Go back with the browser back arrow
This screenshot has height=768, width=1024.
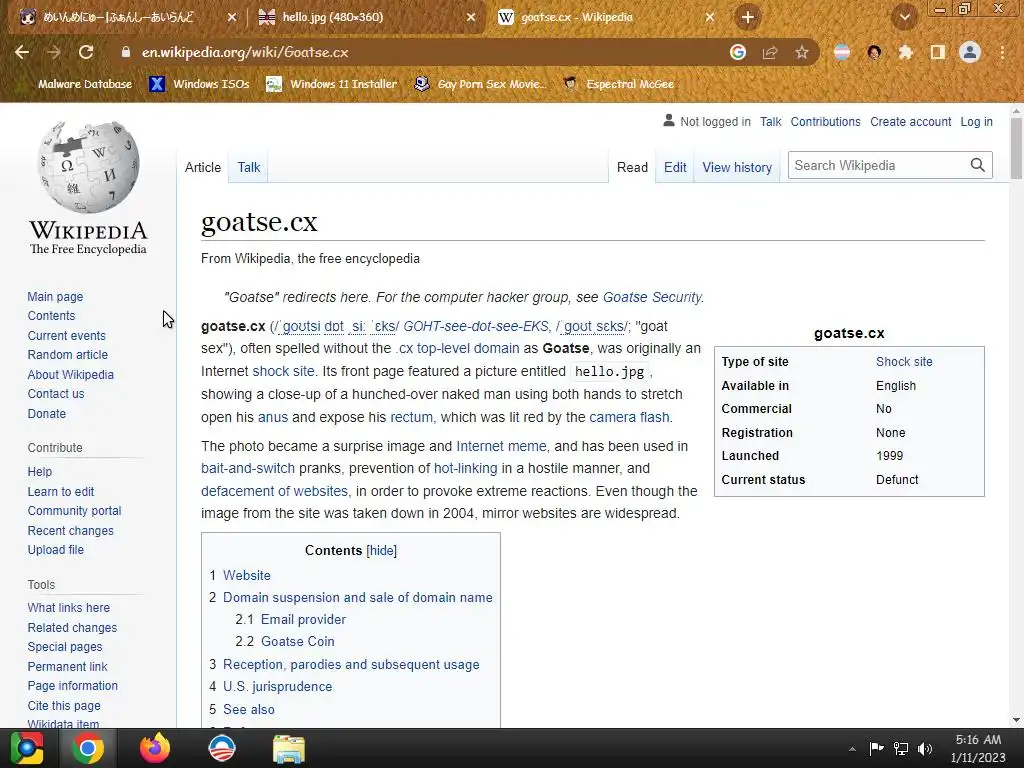(x=22, y=52)
